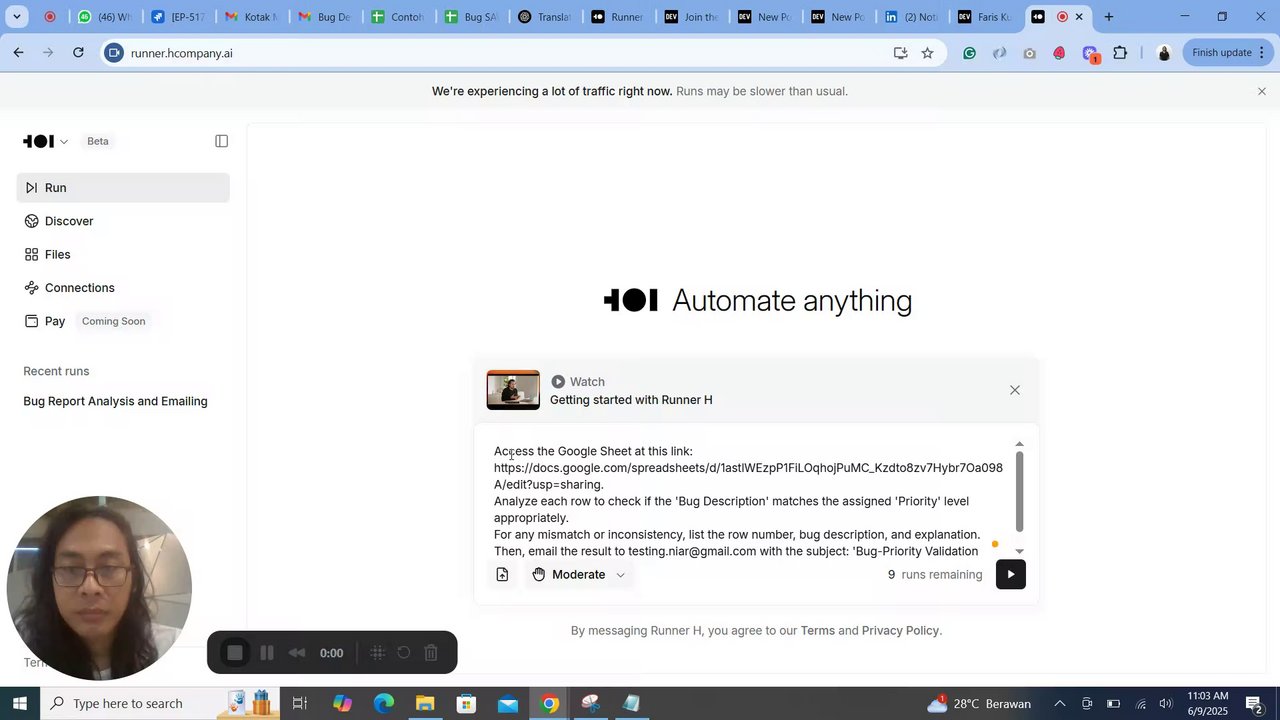
Task: Open the Chrome extensions puzzle menu
Action: (x=1120, y=53)
